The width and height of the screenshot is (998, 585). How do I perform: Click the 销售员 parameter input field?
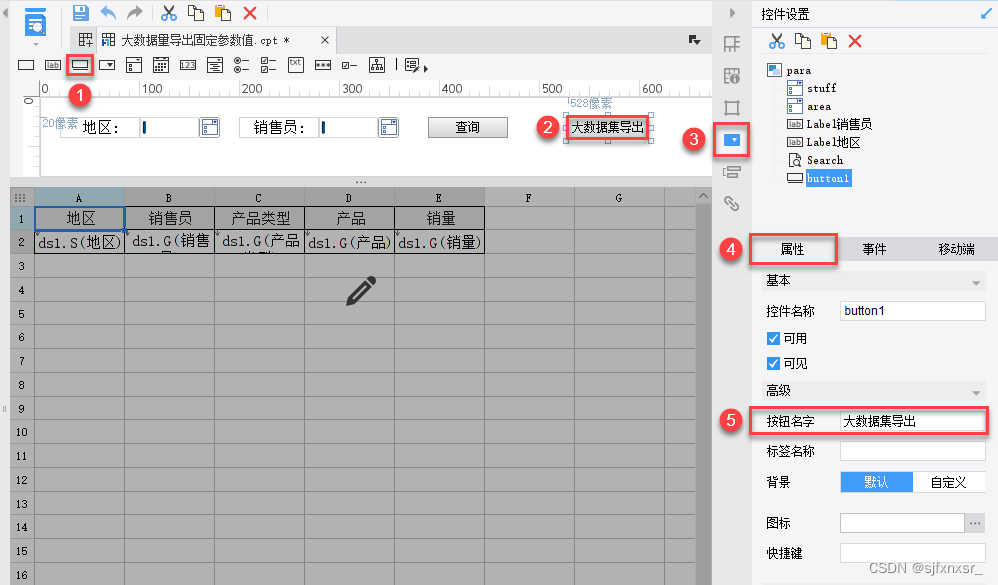[x=349, y=127]
